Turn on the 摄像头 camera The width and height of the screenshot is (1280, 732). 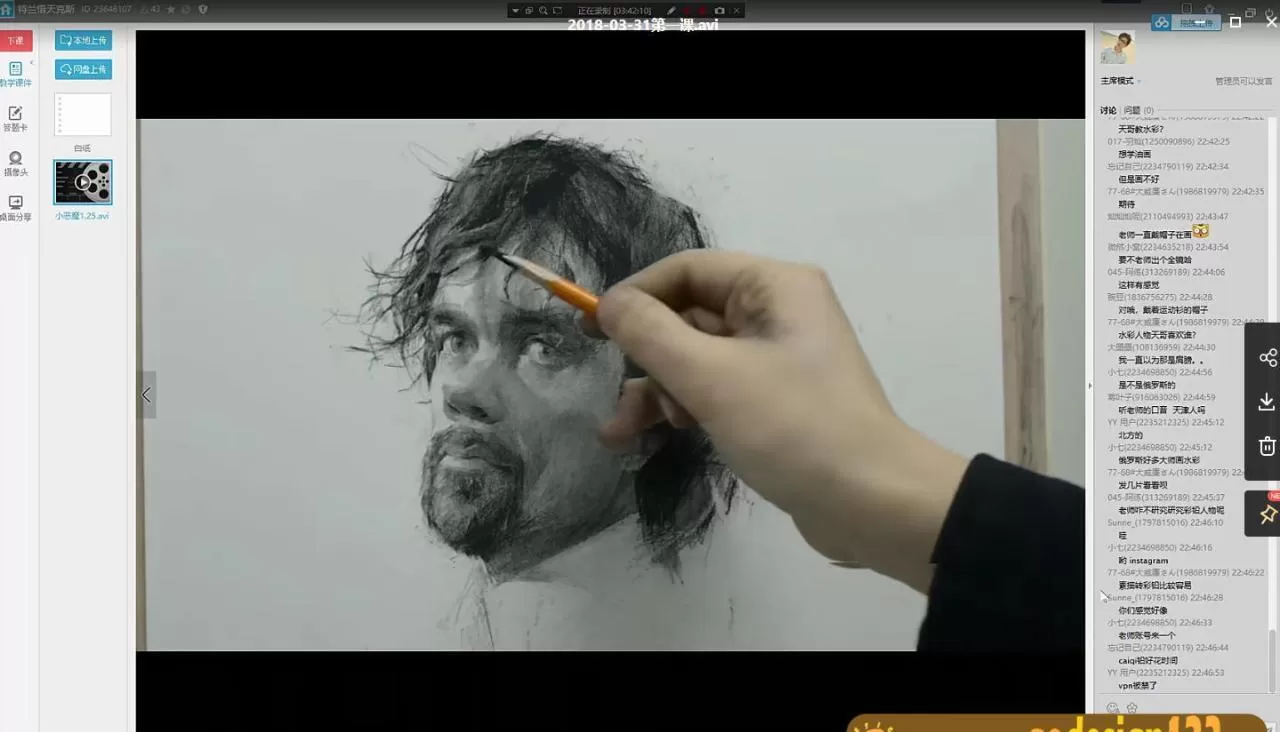click(15, 163)
